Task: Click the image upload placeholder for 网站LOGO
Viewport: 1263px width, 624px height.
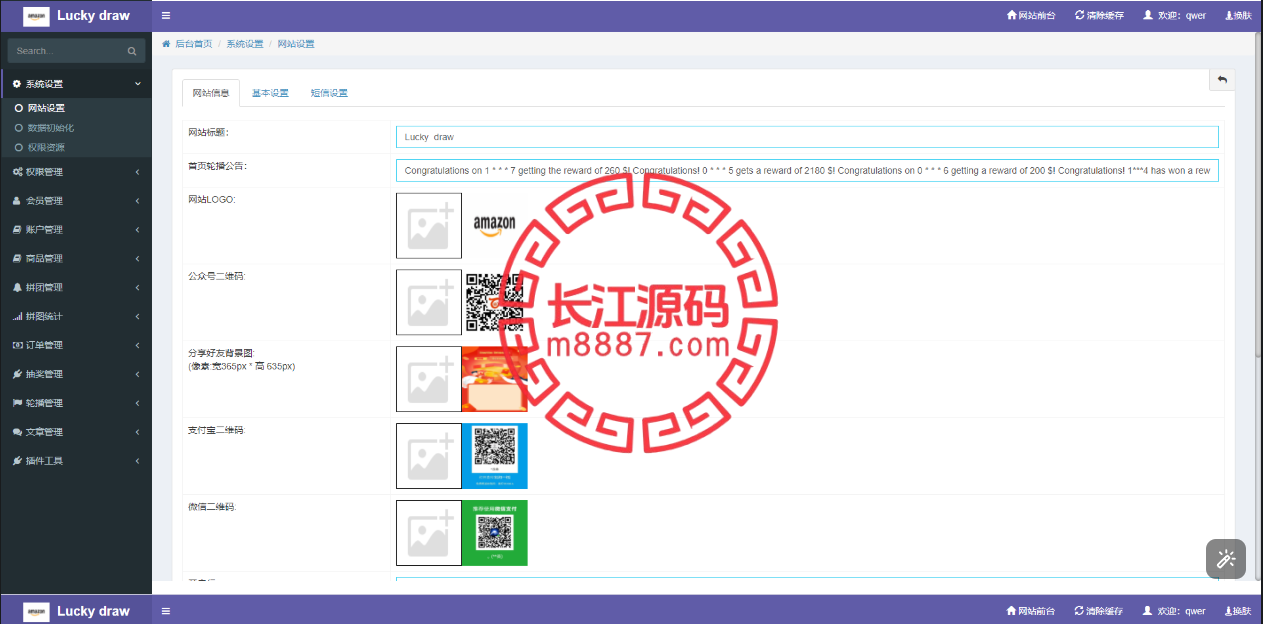Action: [429, 226]
